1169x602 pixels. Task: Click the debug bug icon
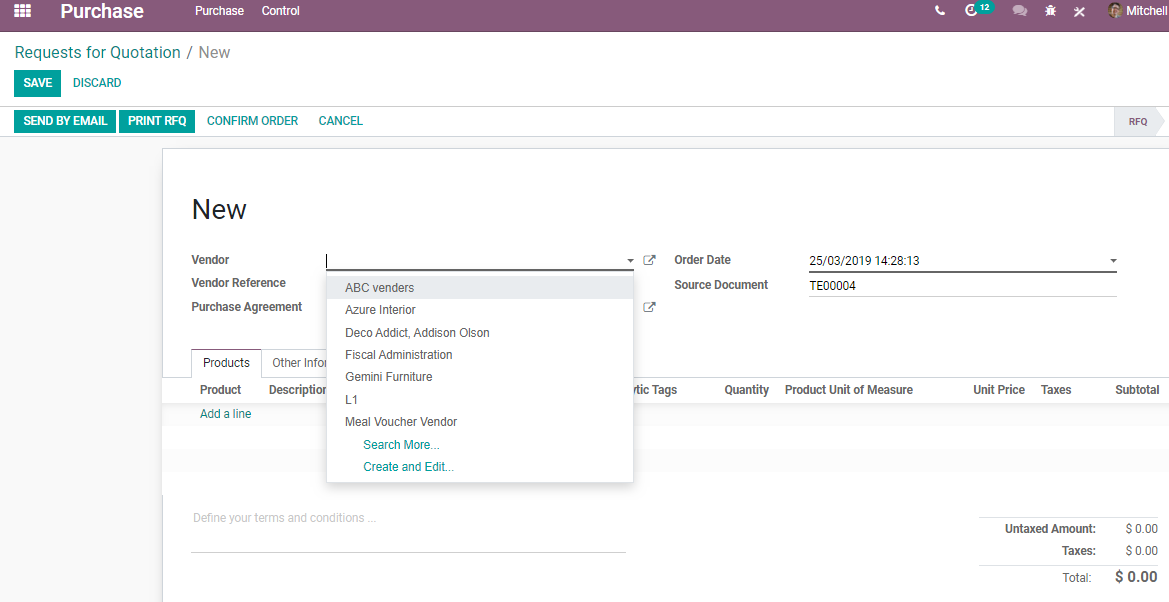click(1050, 11)
